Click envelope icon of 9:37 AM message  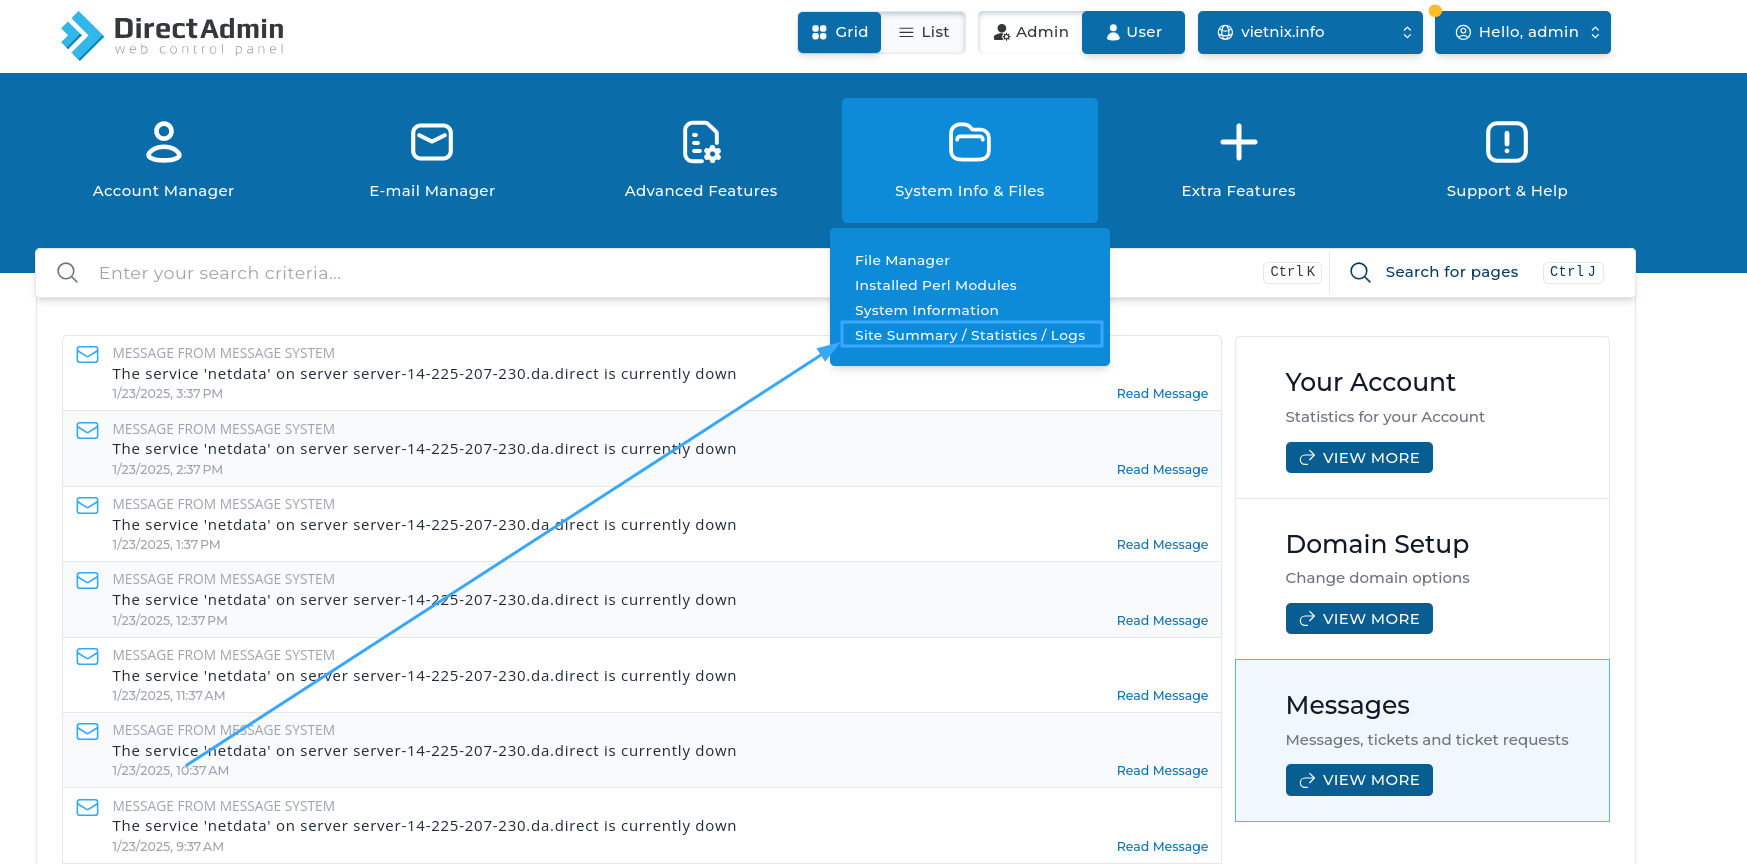pos(88,807)
